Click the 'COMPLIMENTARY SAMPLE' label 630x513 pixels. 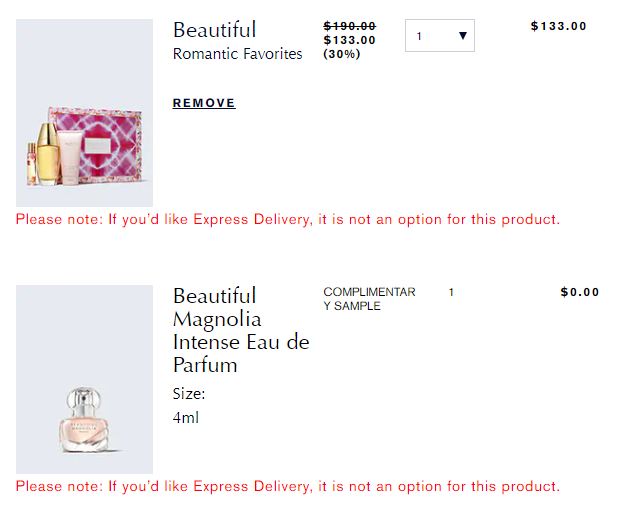[x=369, y=299]
